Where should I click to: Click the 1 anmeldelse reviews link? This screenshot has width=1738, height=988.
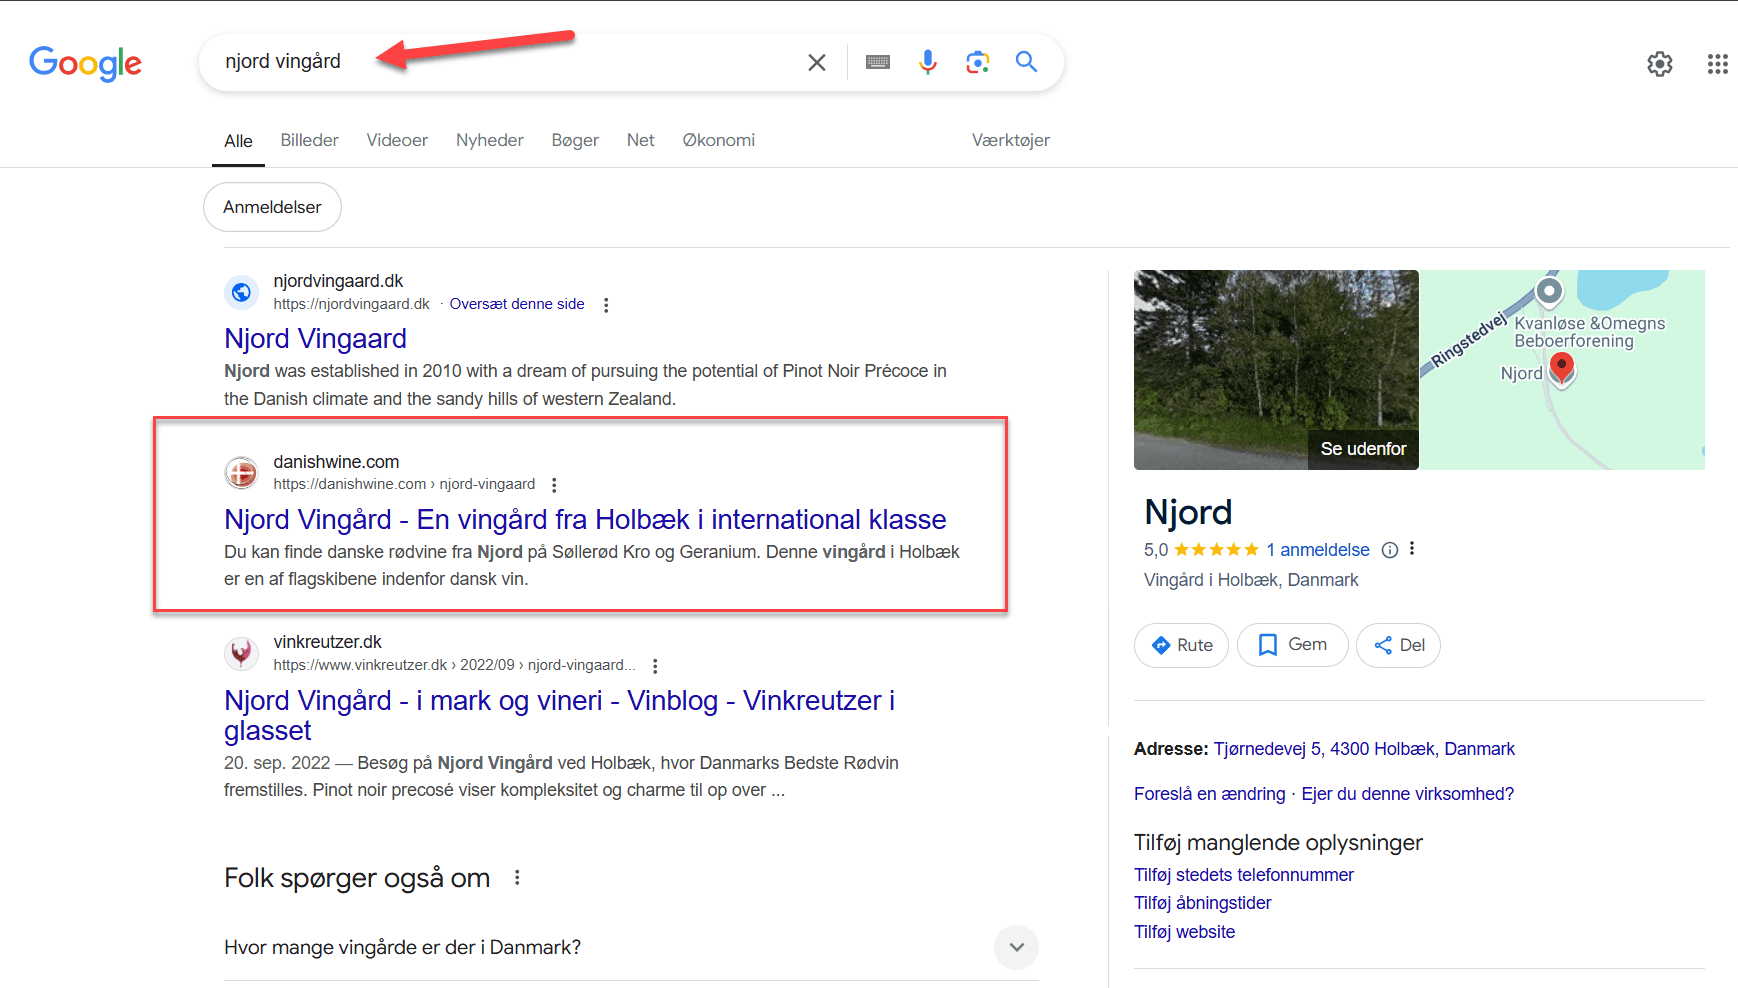(x=1318, y=550)
